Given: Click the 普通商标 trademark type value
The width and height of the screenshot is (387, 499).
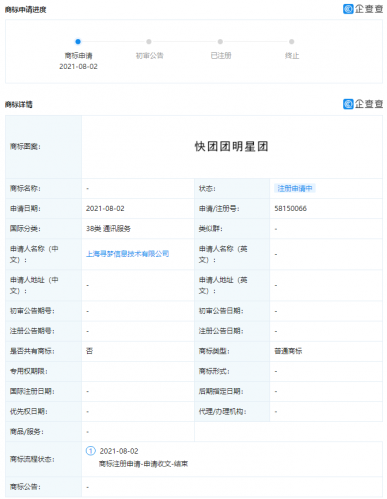Looking at the screenshot, I should coord(288,351).
